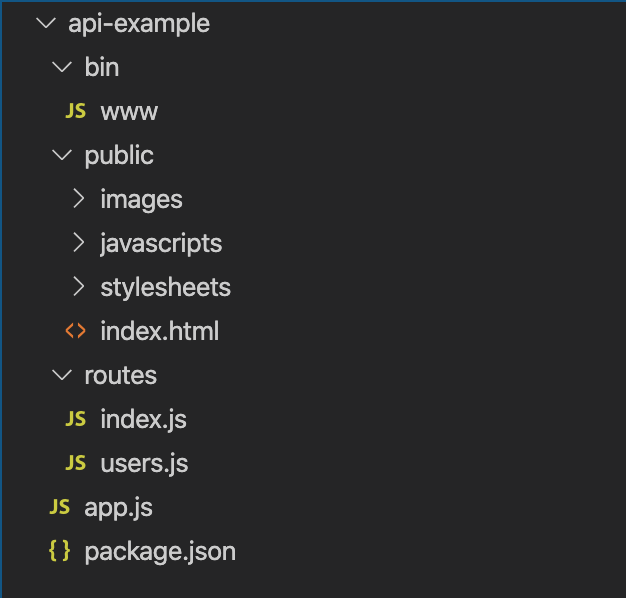Open the app.js file

tap(119, 509)
